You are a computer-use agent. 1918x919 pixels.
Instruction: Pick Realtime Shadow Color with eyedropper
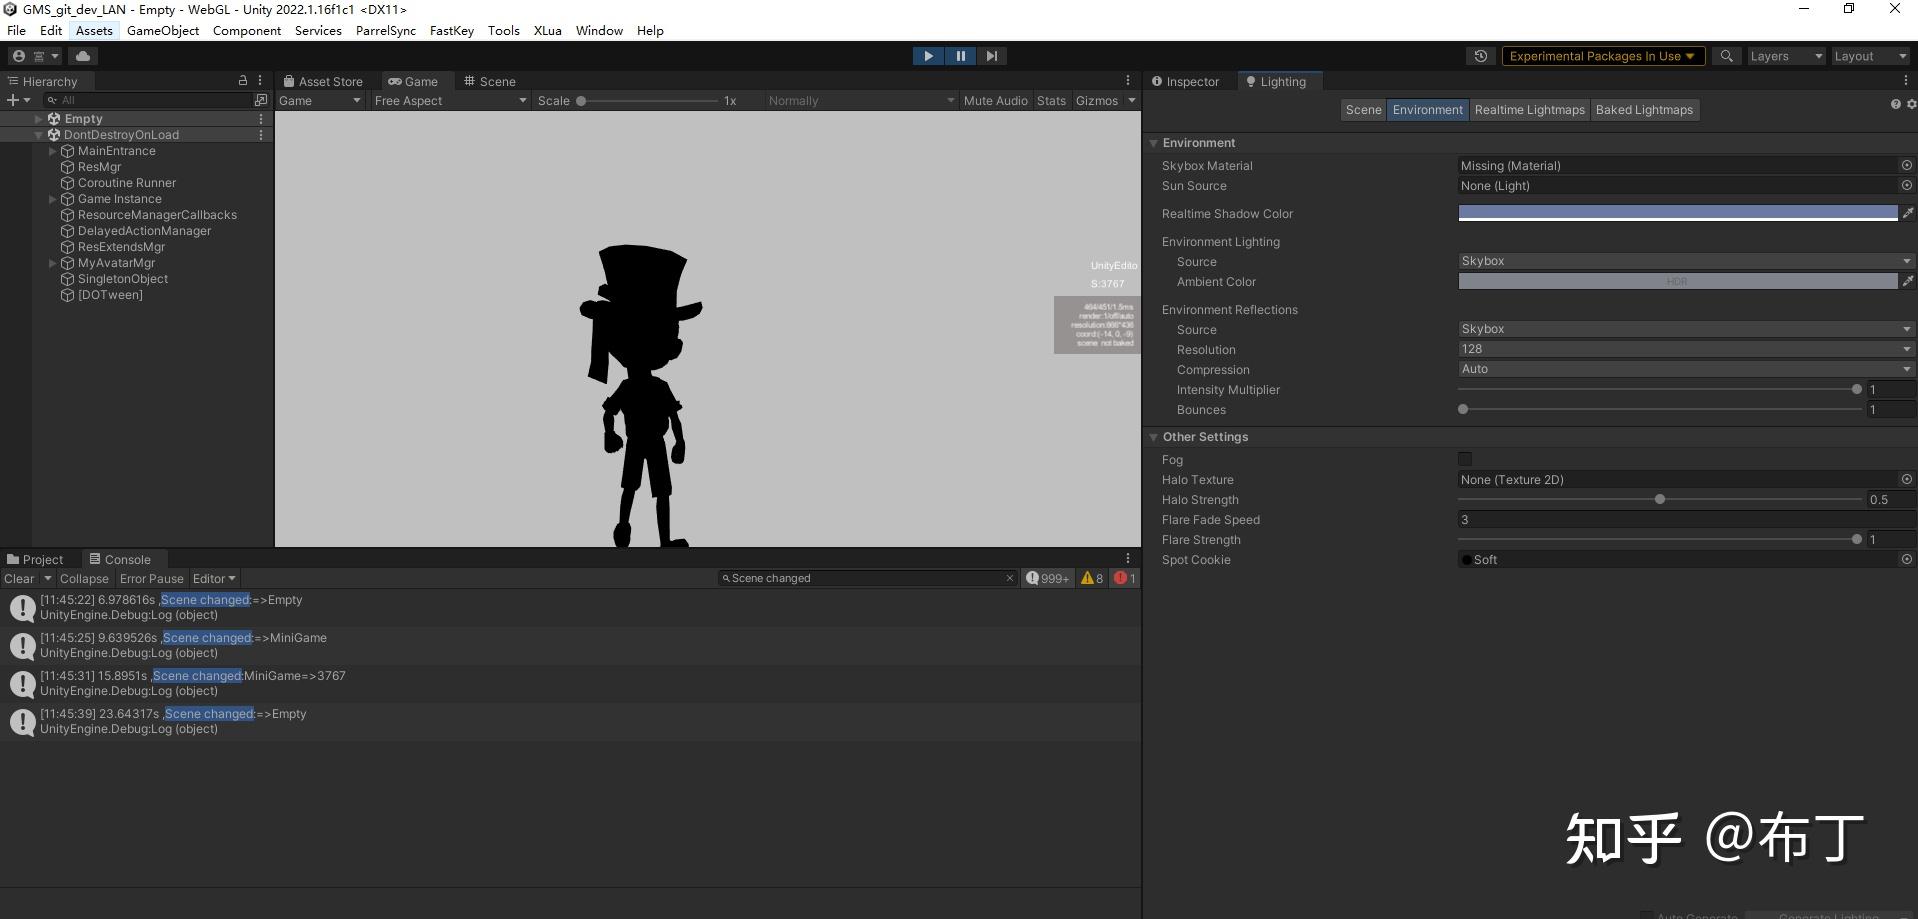[x=1909, y=212]
